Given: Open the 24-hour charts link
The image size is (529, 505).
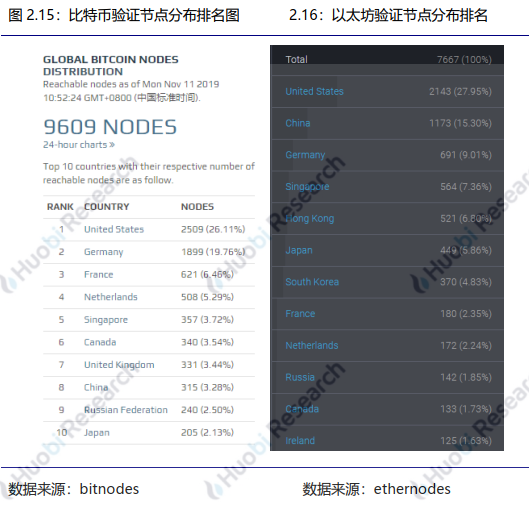Looking at the screenshot, I should (79, 145).
